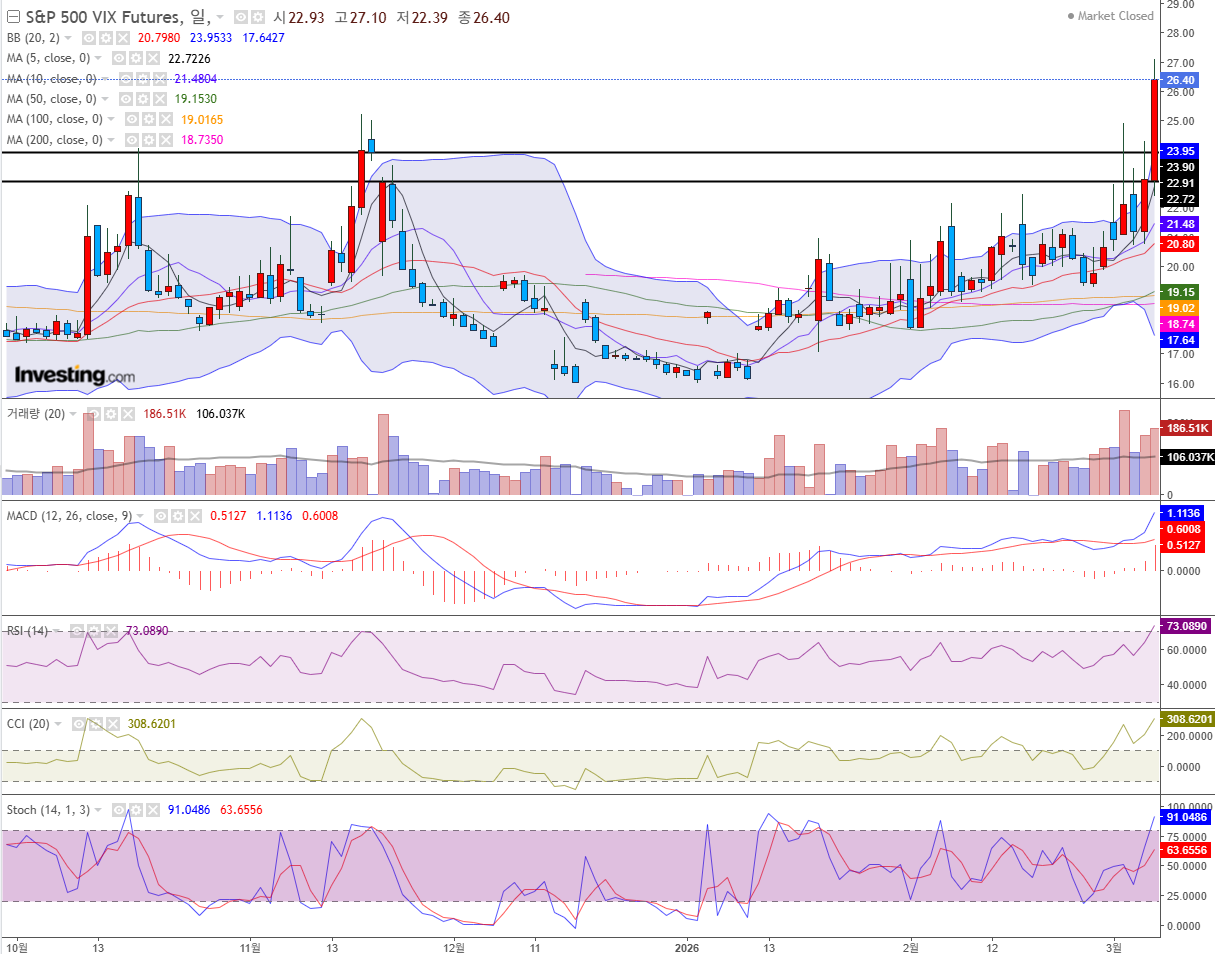
Task: Open MACD settings gear
Action: (x=178, y=516)
